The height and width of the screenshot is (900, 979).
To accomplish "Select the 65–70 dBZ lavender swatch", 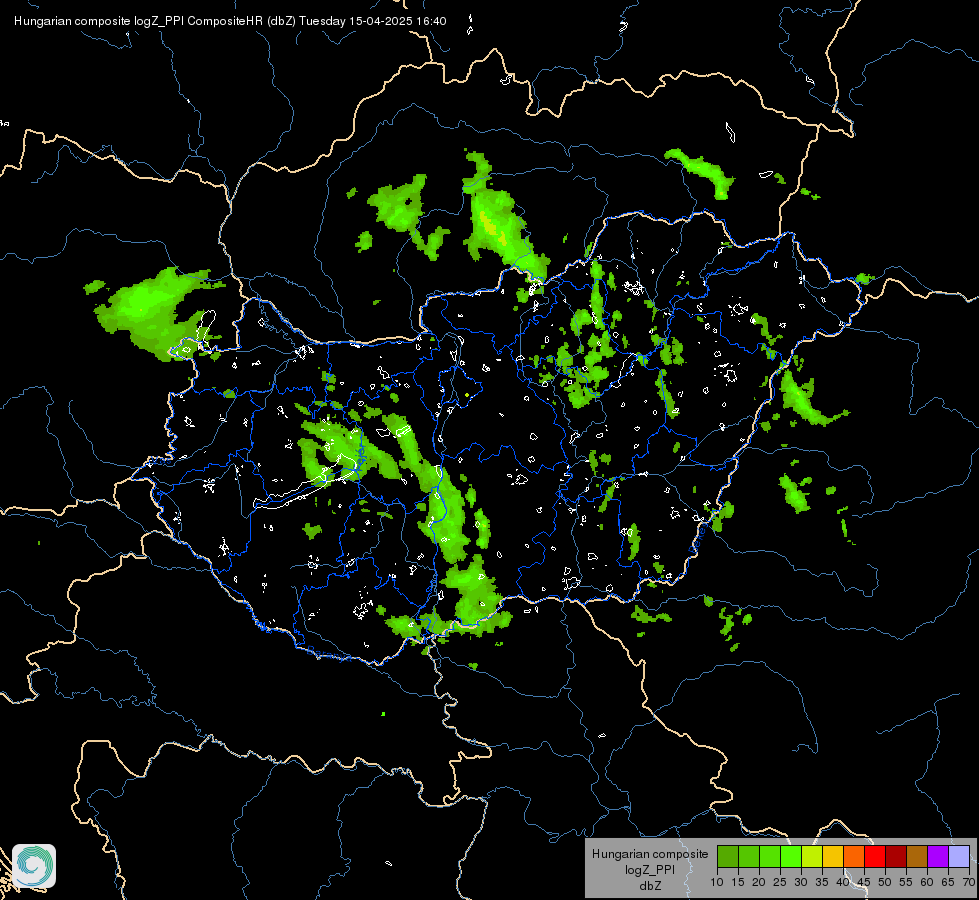I will [x=959, y=856].
